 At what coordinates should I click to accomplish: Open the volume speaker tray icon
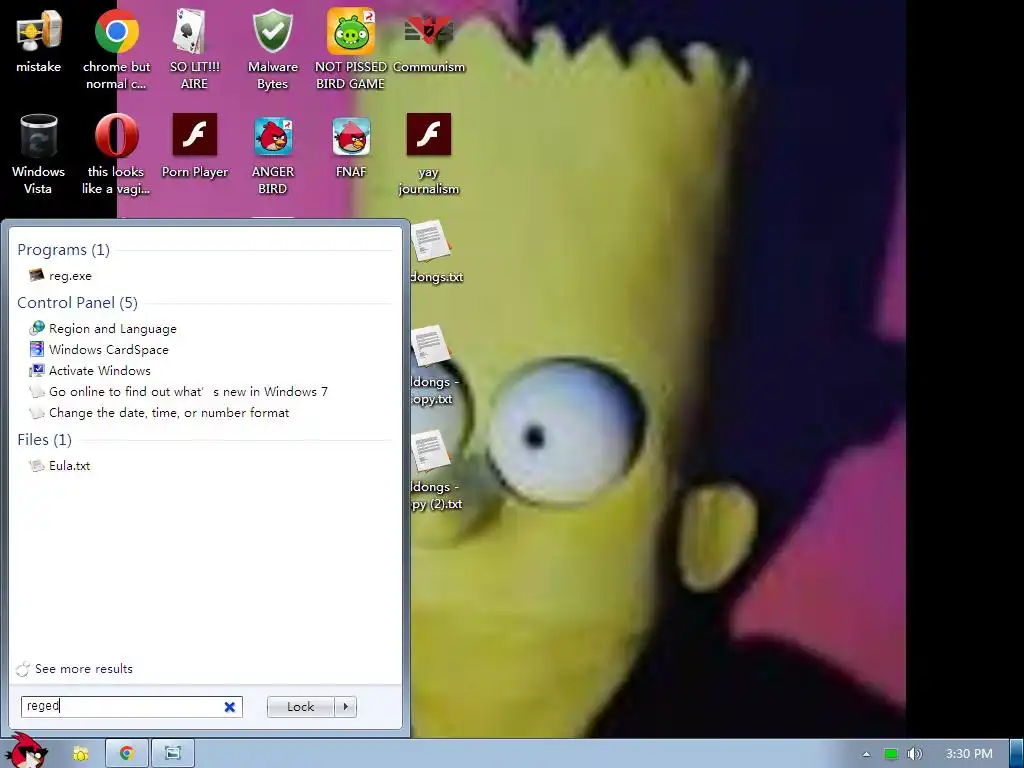(x=915, y=754)
